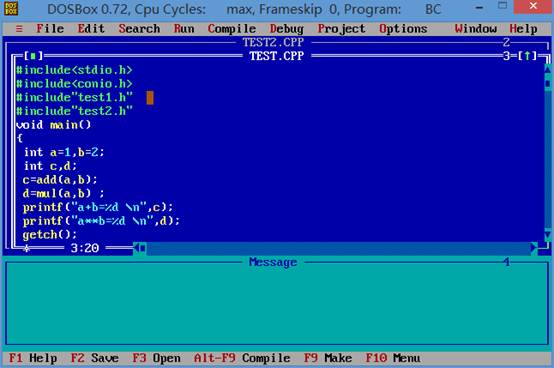This screenshot has height=368, width=554.
Task: Click the TEST2.CPP window number 2
Action: [x=507, y=42]
